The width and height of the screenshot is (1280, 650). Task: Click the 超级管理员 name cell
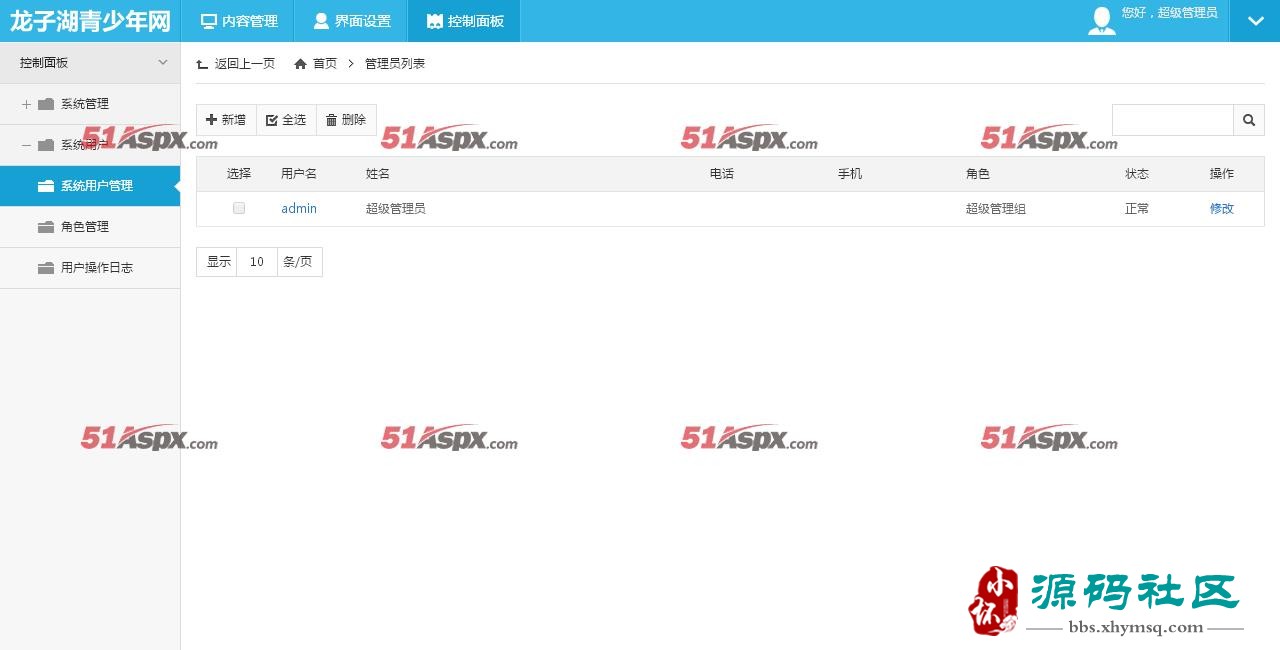(396, 208)
